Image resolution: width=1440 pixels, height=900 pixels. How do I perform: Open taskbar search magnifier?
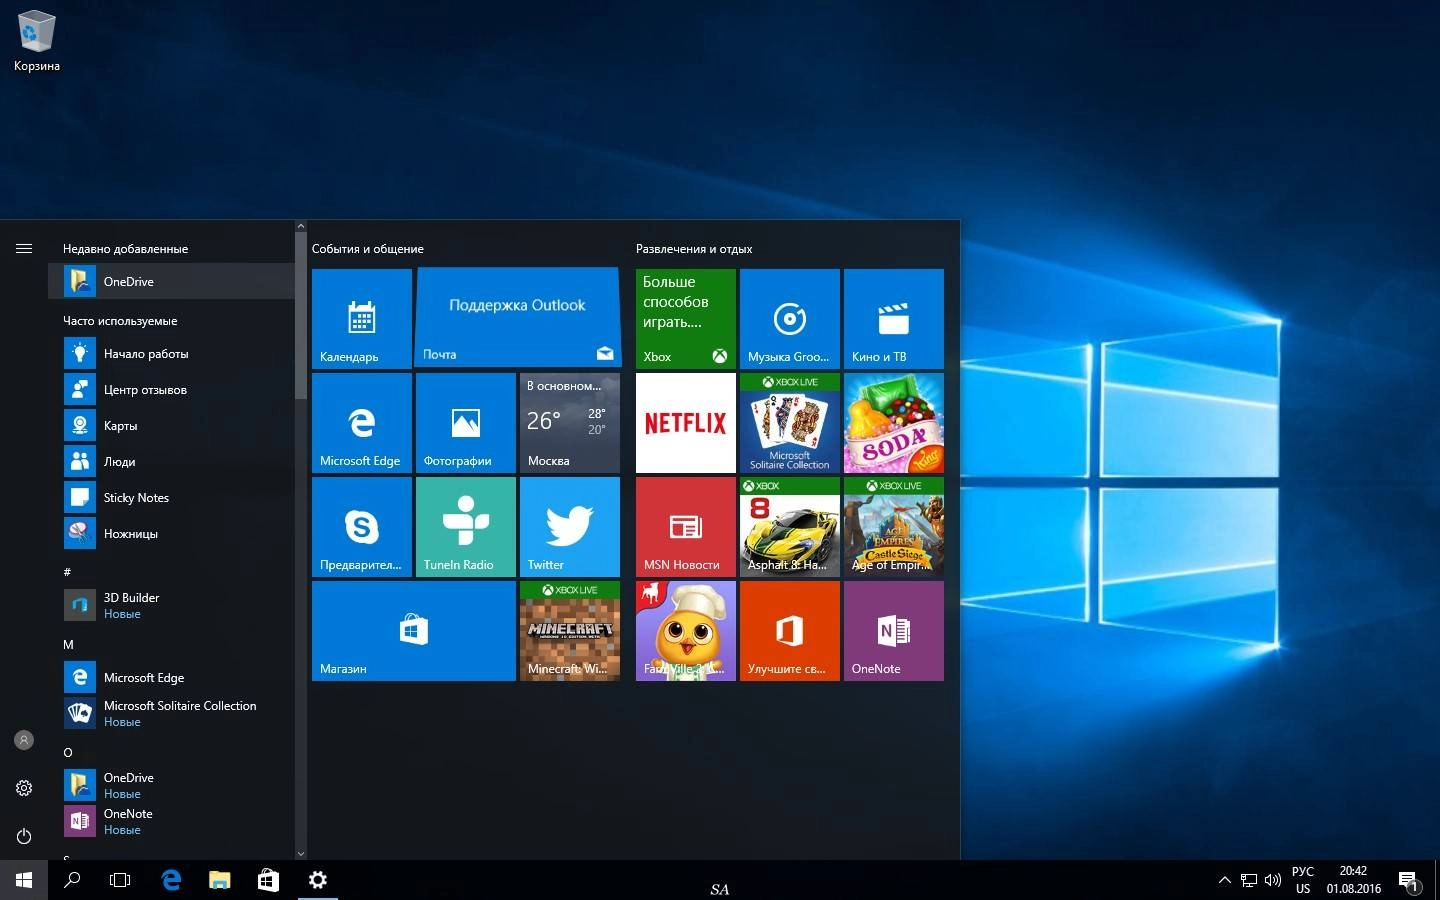(72, 880)
